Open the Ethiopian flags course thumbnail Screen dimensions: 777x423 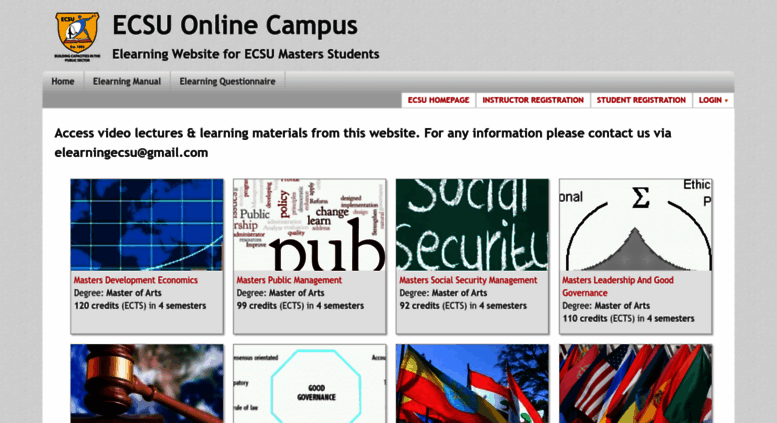tap(472, 384)
